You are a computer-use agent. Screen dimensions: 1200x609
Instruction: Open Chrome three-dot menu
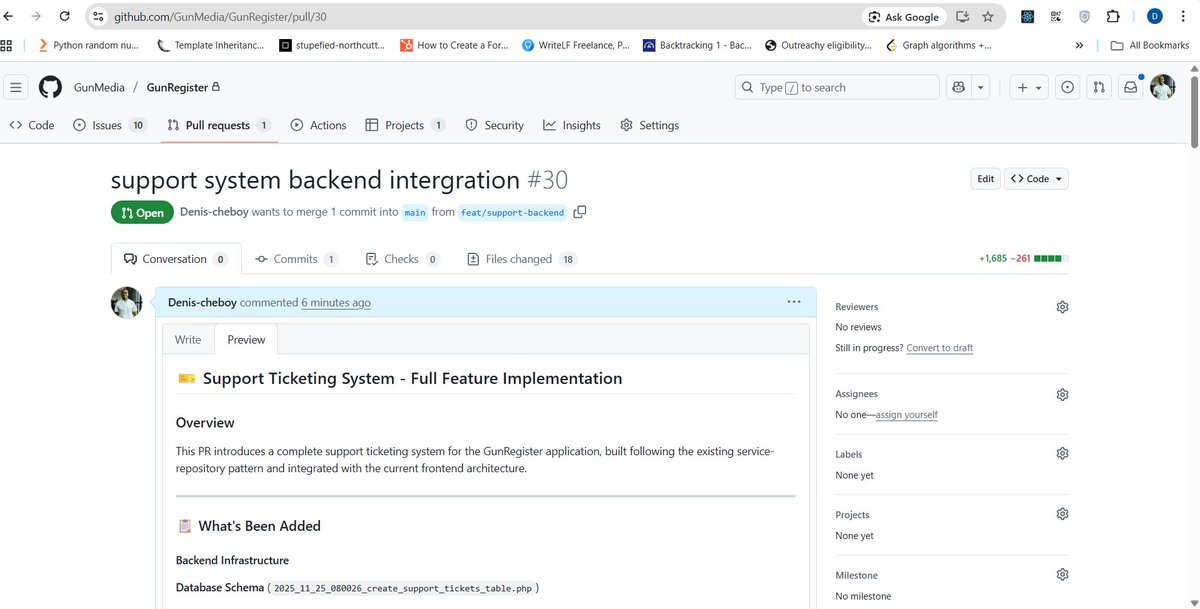[x=1183, y=17]
